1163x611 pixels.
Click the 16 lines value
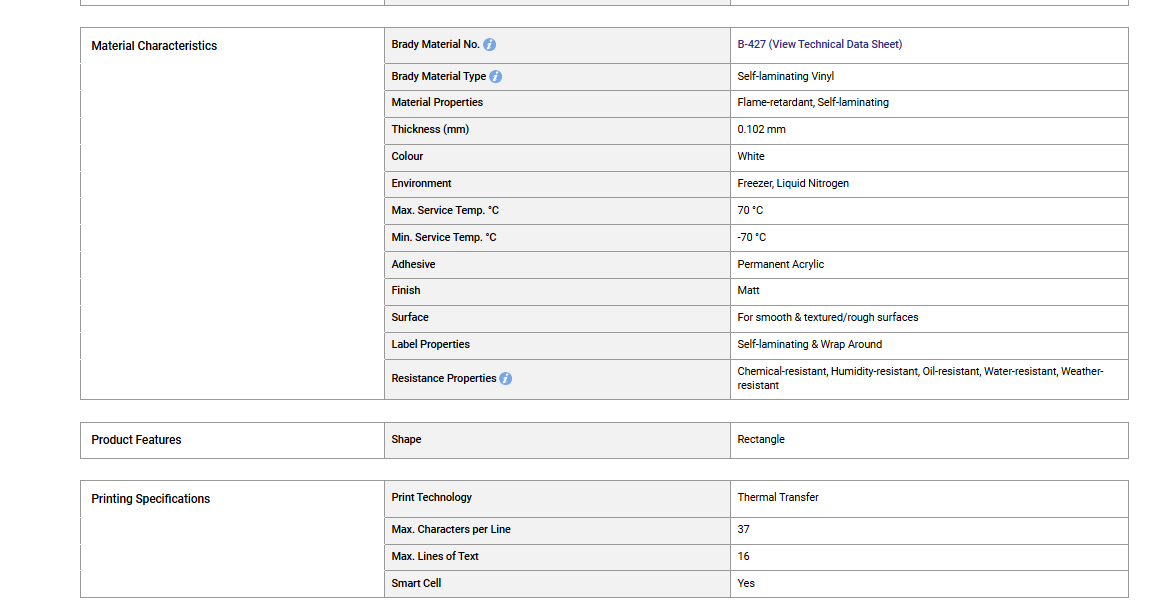743,556
